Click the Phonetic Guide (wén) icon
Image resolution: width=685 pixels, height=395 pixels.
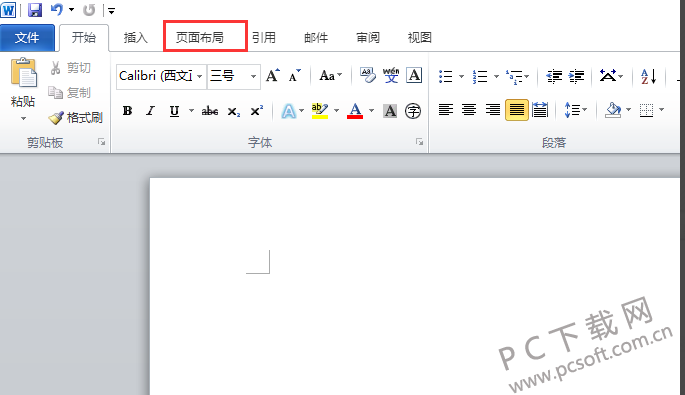click(391, 75)
